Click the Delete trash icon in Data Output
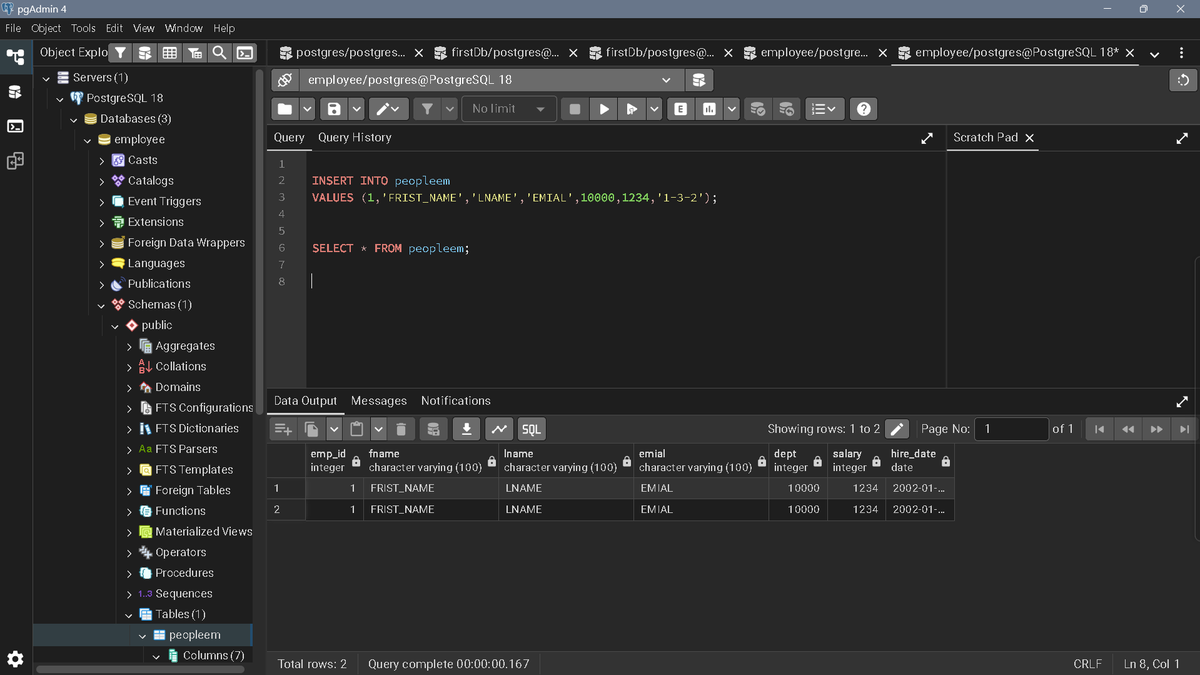This screenshot has width=1200, height=675. [x=401, y=429]
